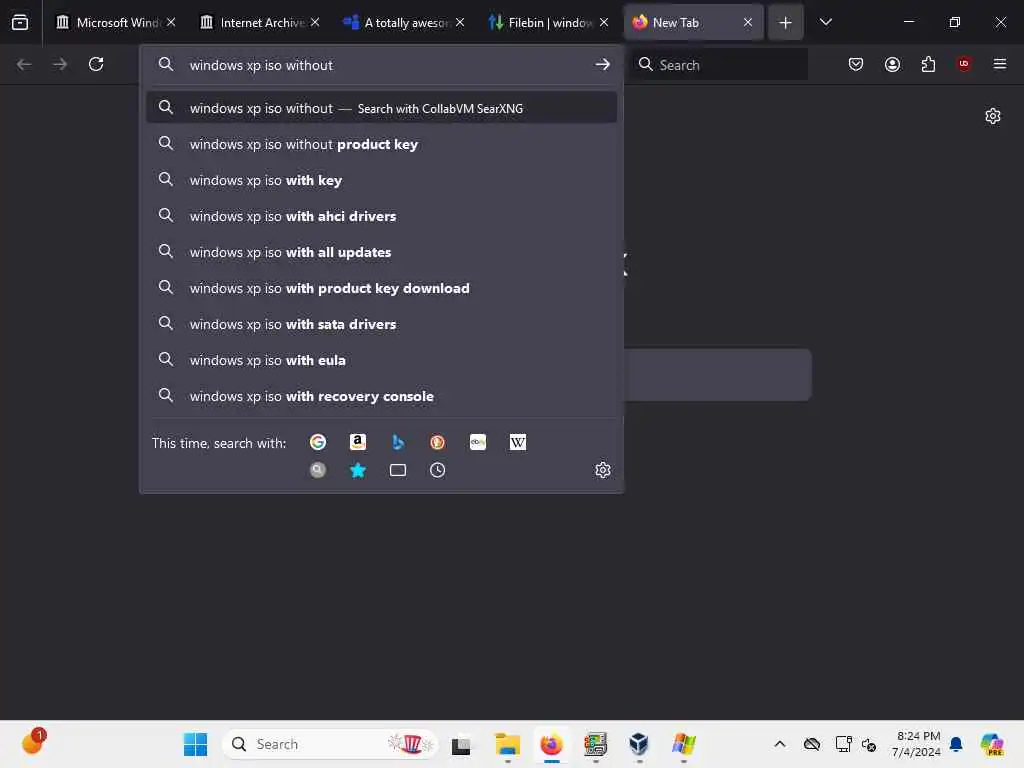Open the uBlock Origin extension icon
This screenshot has height=768, width=1024.
pyautogui.click(x=964, y=64)
